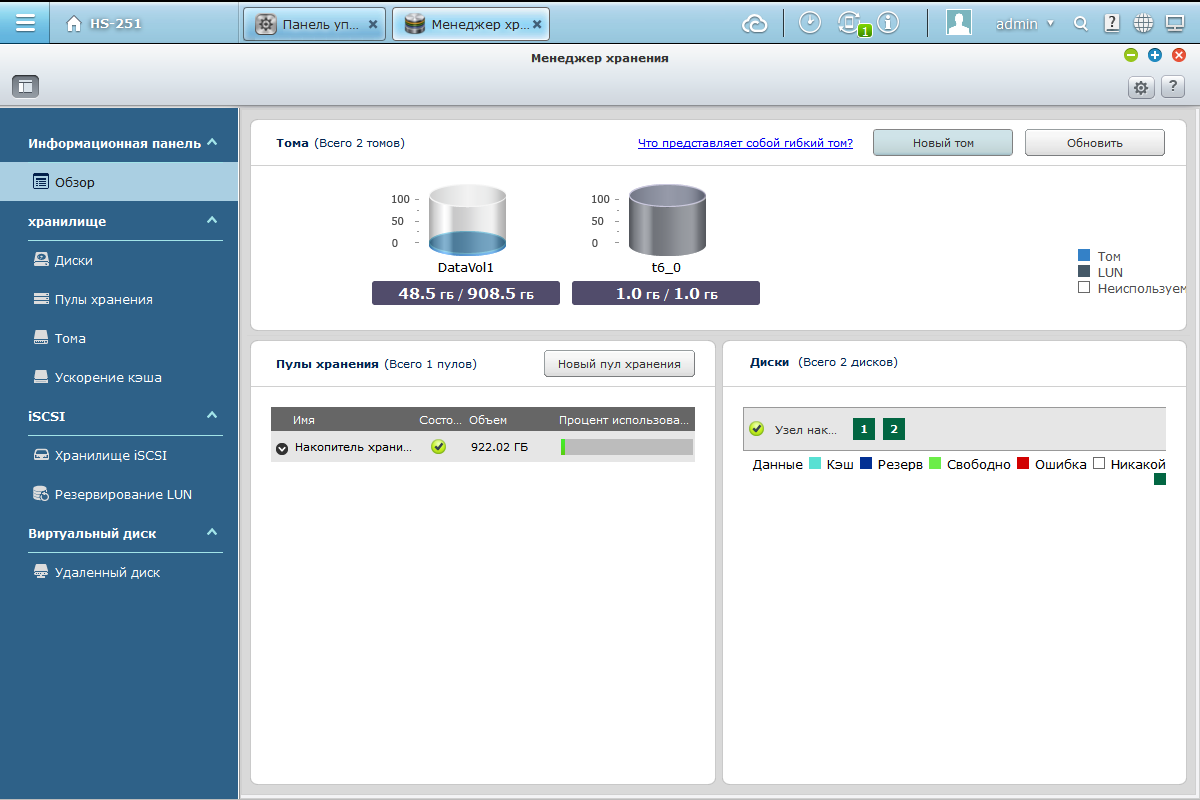The image size is (1200, 800).
Task: Click the 1.0 ГБ / 1.0 ГБ label
Action: click(666, 293)
